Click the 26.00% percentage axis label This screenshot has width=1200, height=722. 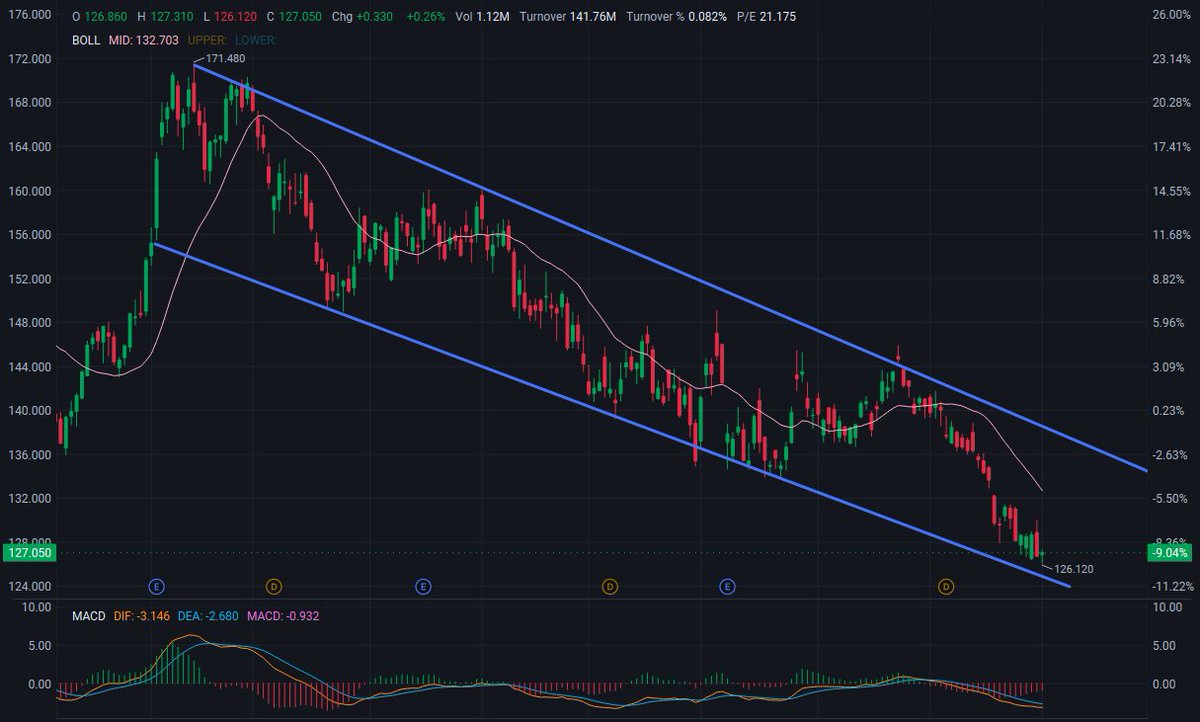pos(1171,15)
